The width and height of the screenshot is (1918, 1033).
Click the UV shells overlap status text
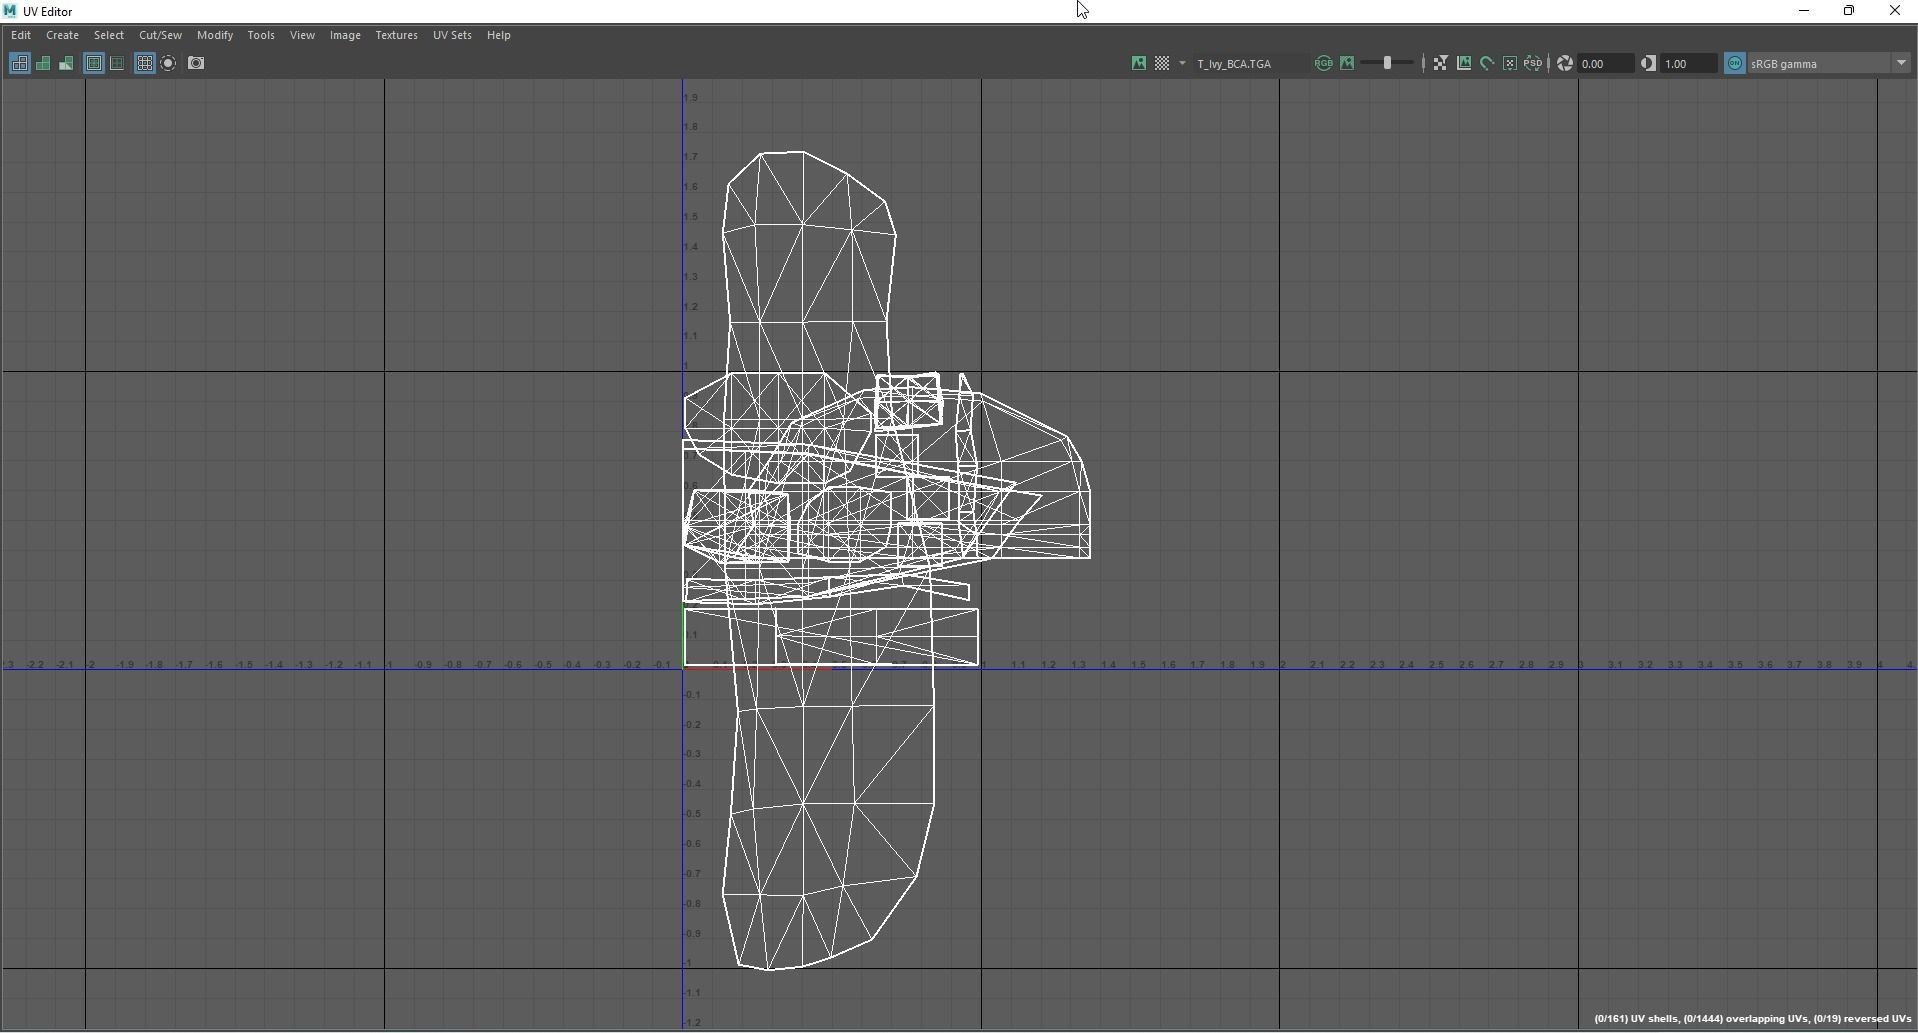click(1753, 1019)
